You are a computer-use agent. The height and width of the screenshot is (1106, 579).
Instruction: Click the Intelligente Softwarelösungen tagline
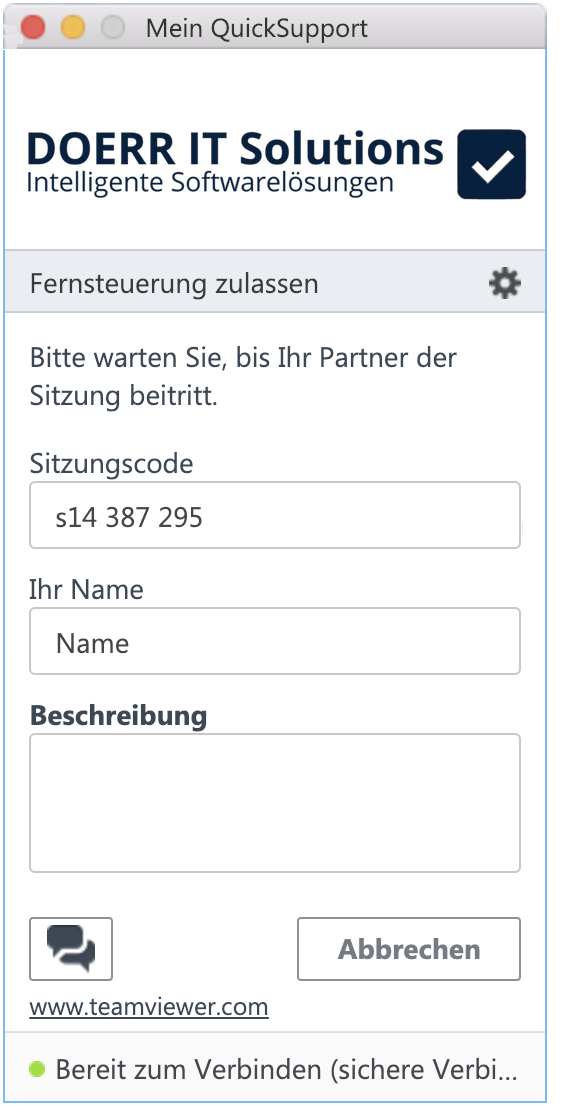(210, 183)
